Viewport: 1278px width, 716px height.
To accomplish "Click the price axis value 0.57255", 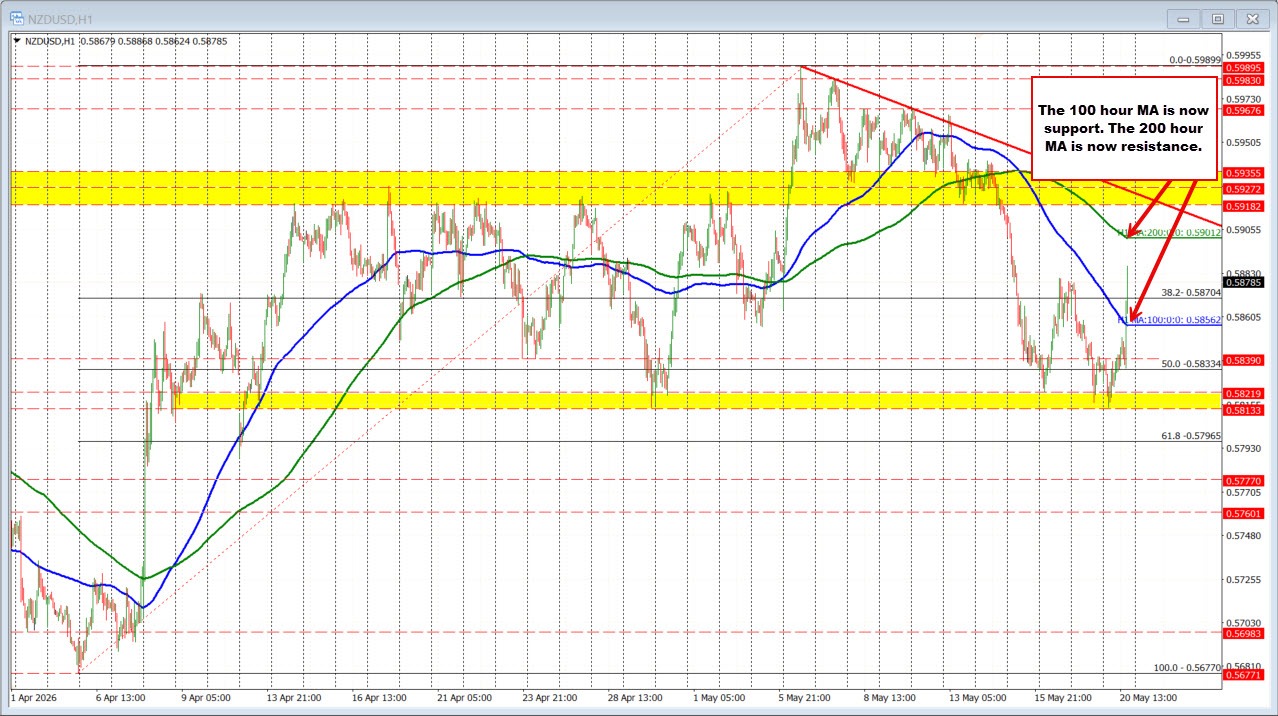I will click(x=1244, y=579).
